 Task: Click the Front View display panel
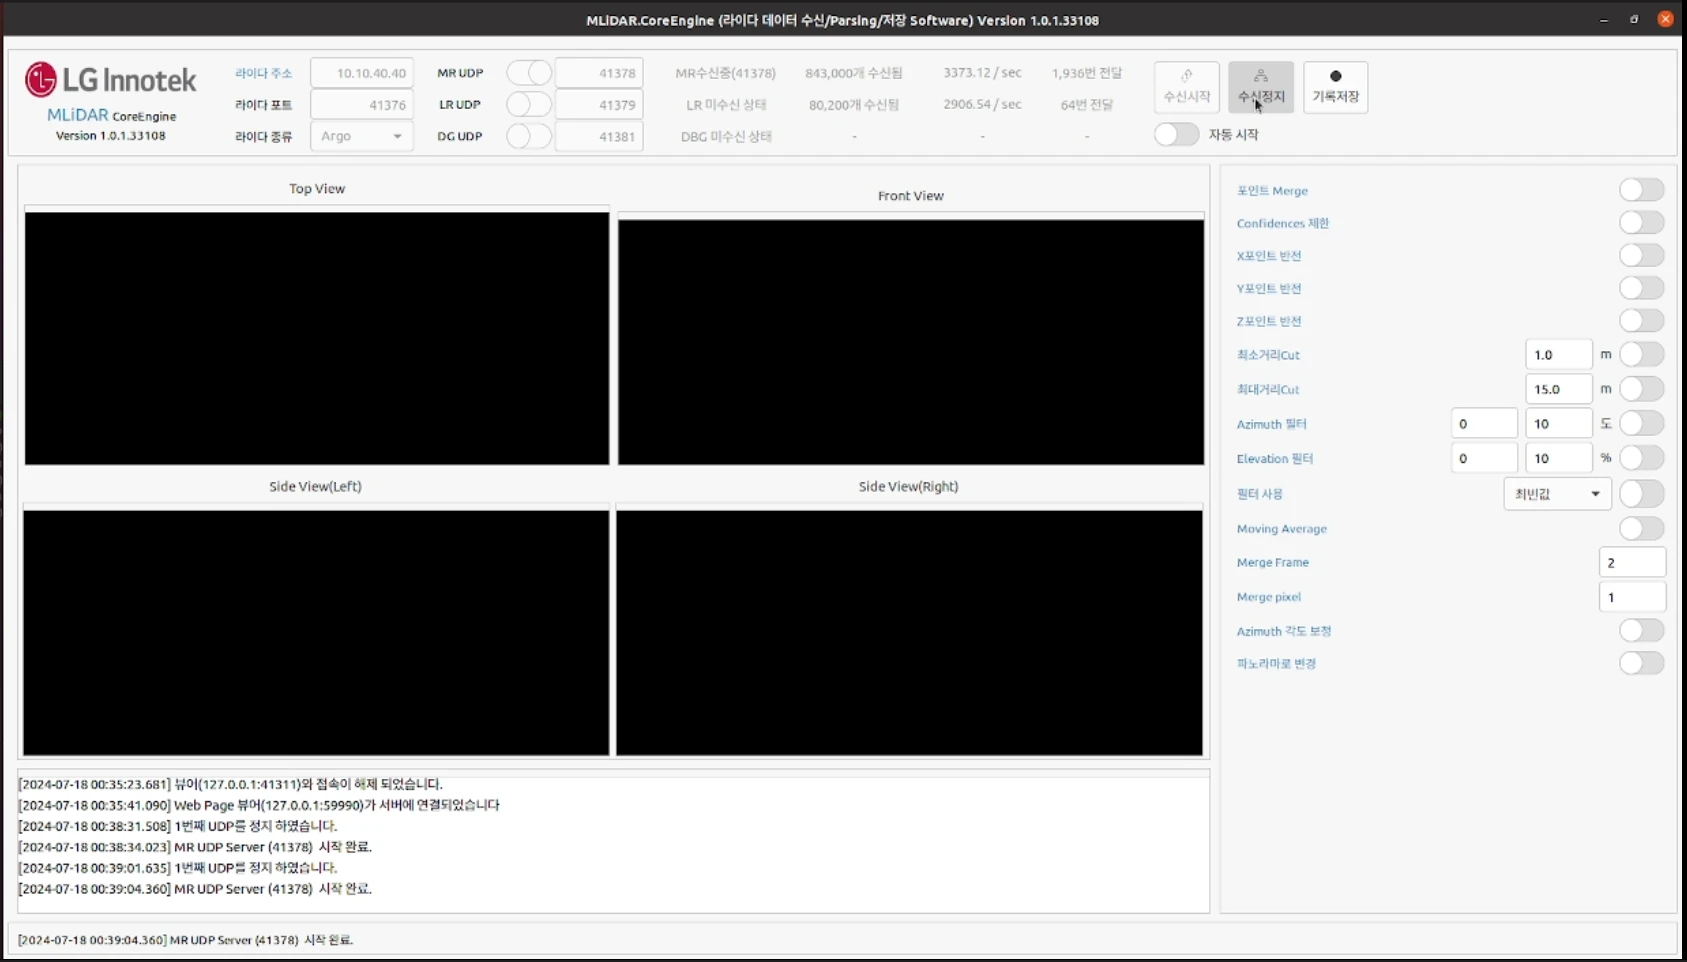coord(911,342)
